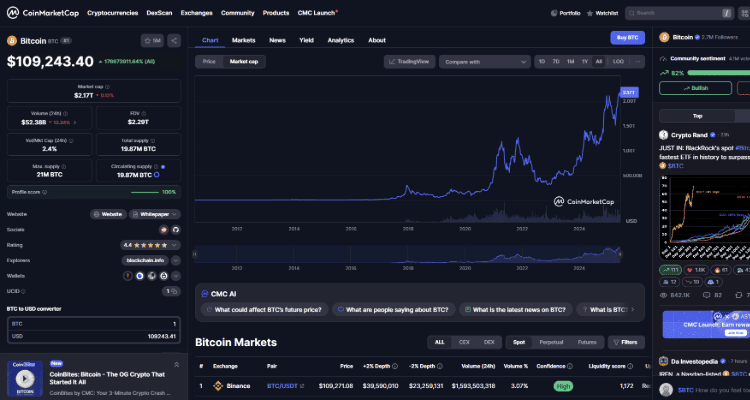Show Max. supply info icon
Screen dimensions: 750x400
pyautogui.click(x=64, y=167)
